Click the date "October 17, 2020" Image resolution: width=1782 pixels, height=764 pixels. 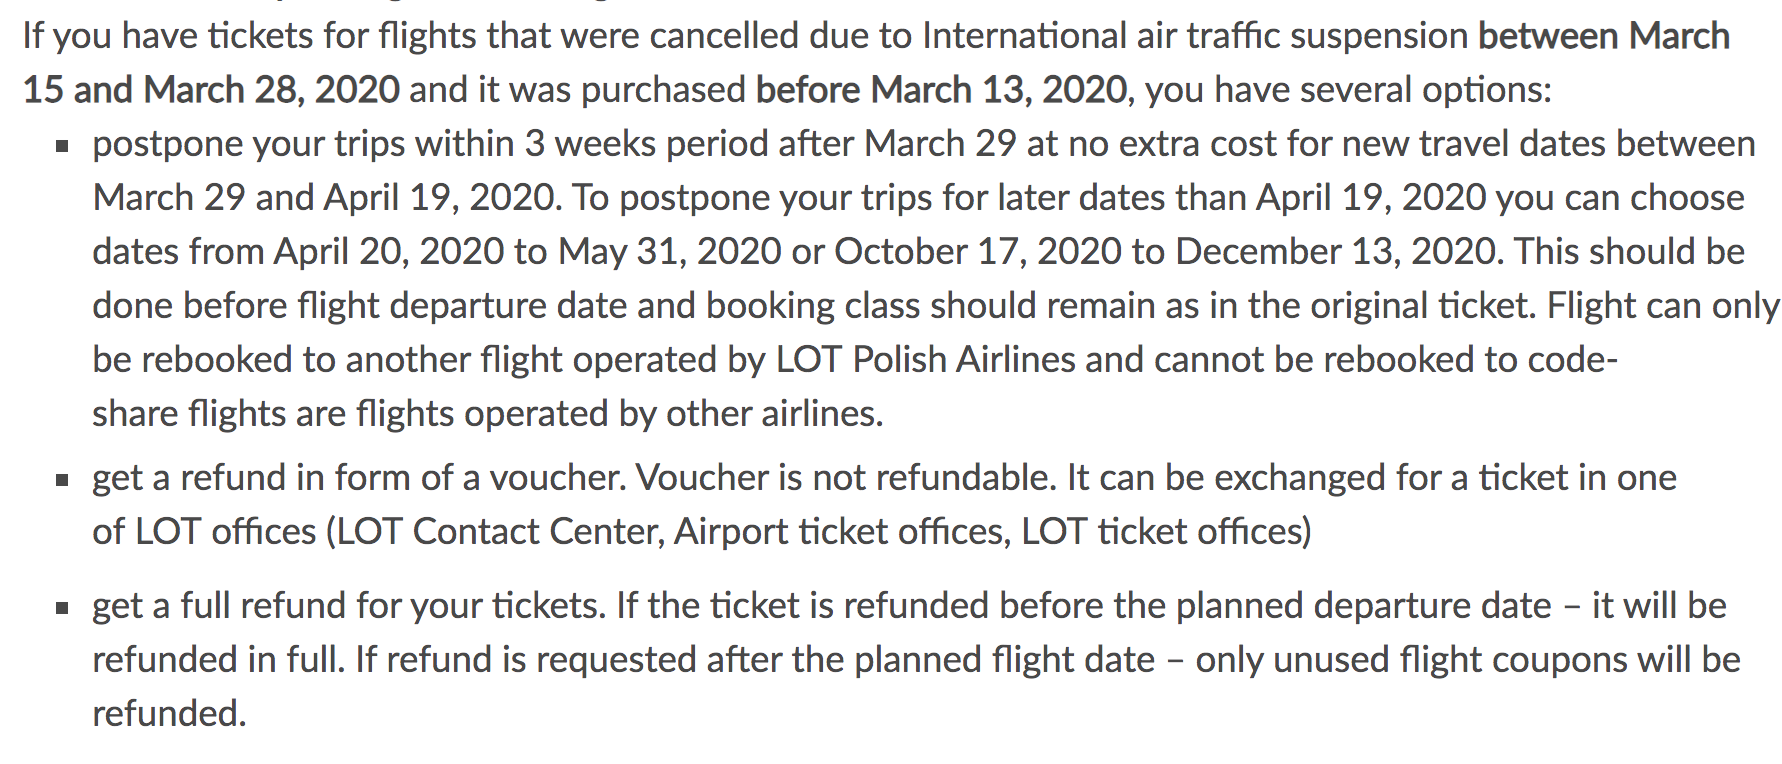978,252
